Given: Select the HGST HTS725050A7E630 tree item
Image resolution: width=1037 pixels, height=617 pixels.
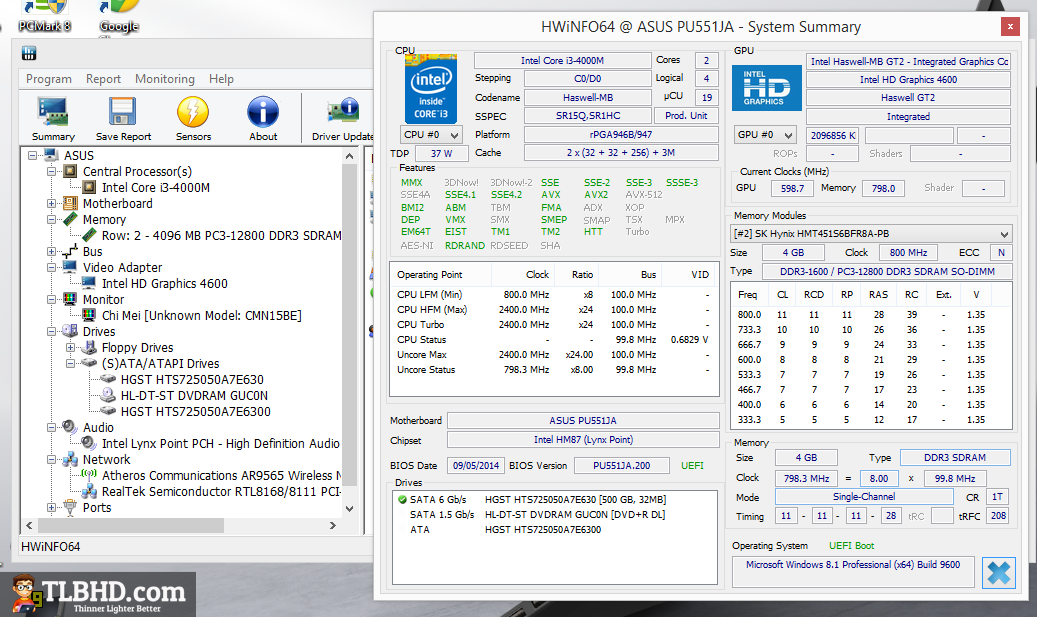Looking at the screenshot, I should (192, 380).
